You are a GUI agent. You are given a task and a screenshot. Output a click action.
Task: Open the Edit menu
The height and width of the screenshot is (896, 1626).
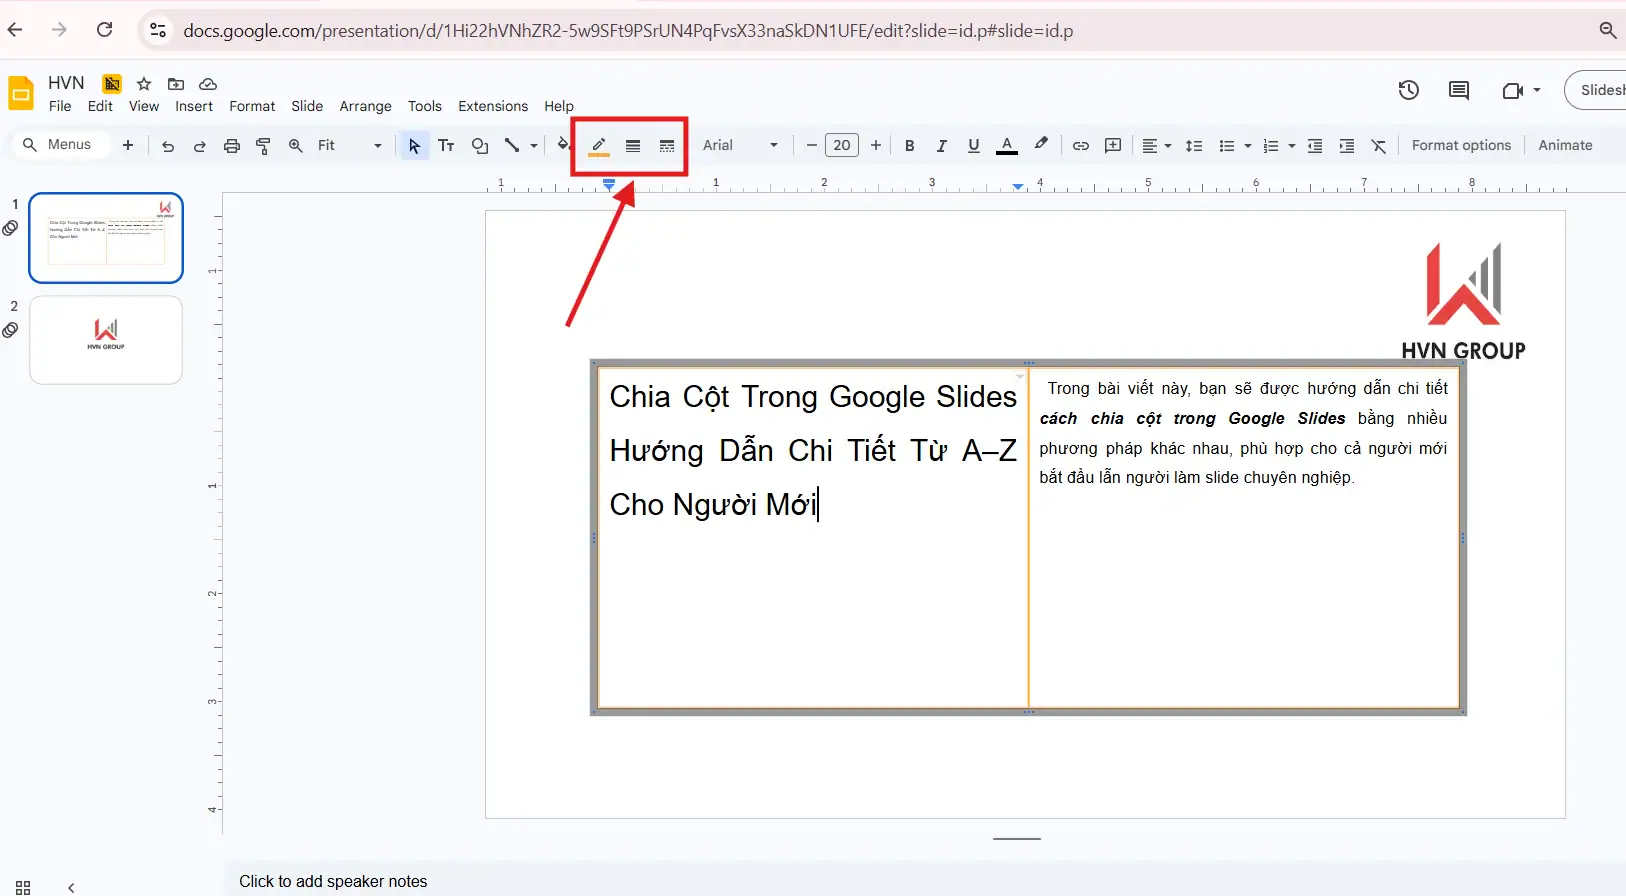click(100, 106)
